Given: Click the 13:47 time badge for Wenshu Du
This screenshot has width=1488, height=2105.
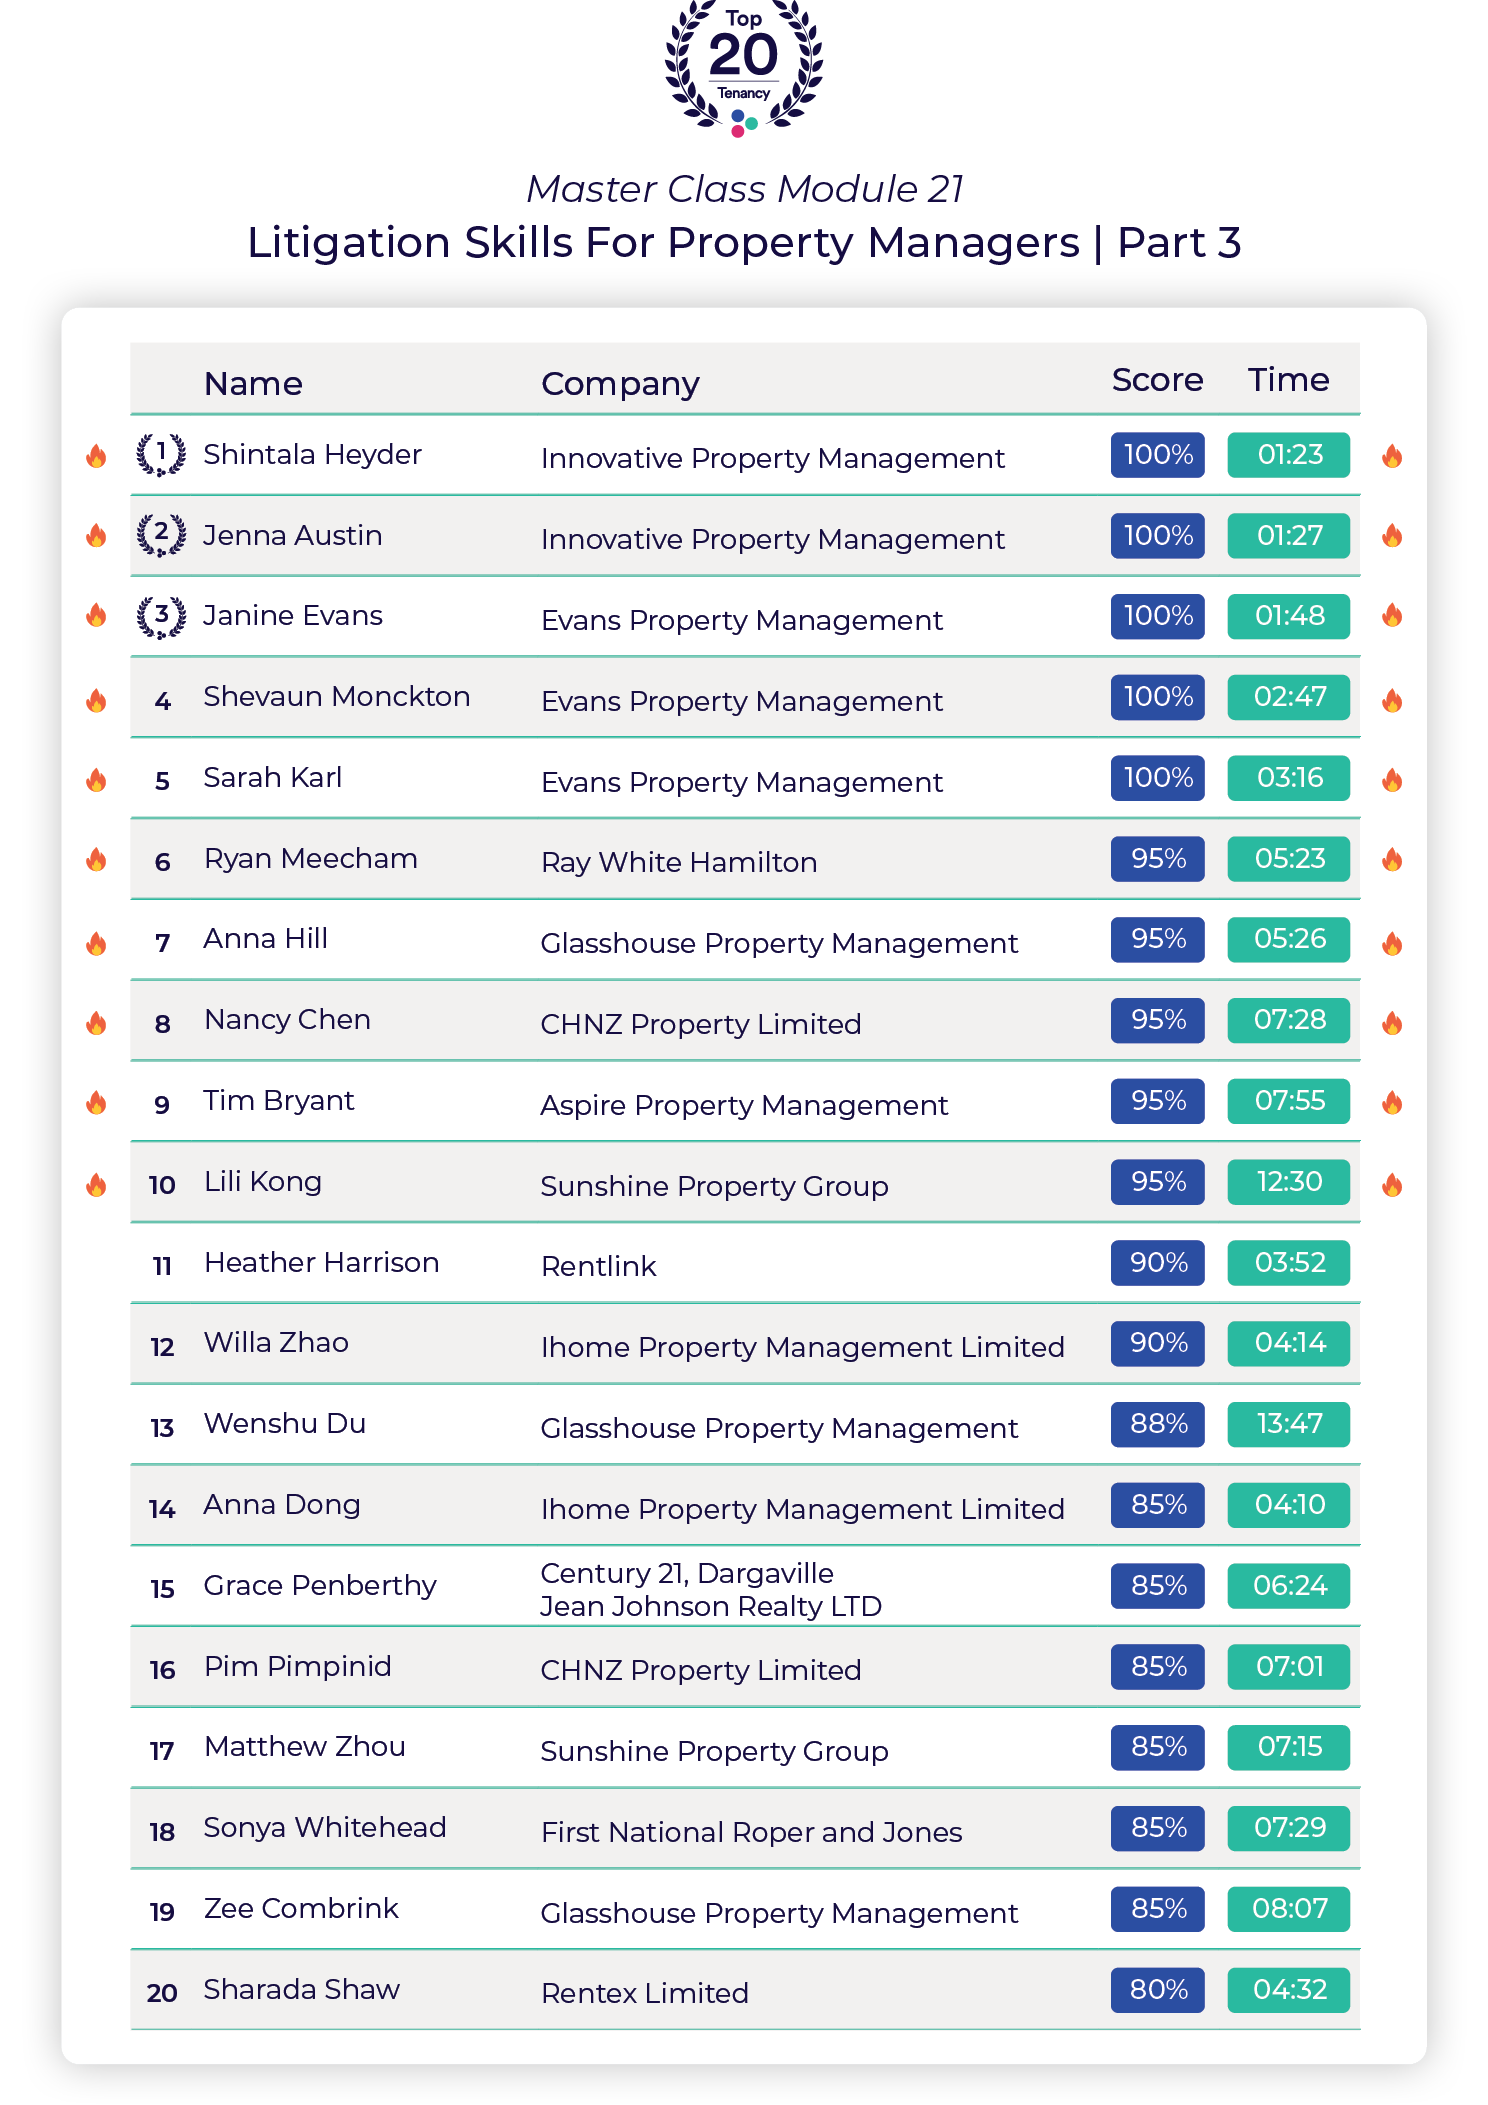Looking at the screenshot, I should pyautogui.click(x=1289, y=1424).
